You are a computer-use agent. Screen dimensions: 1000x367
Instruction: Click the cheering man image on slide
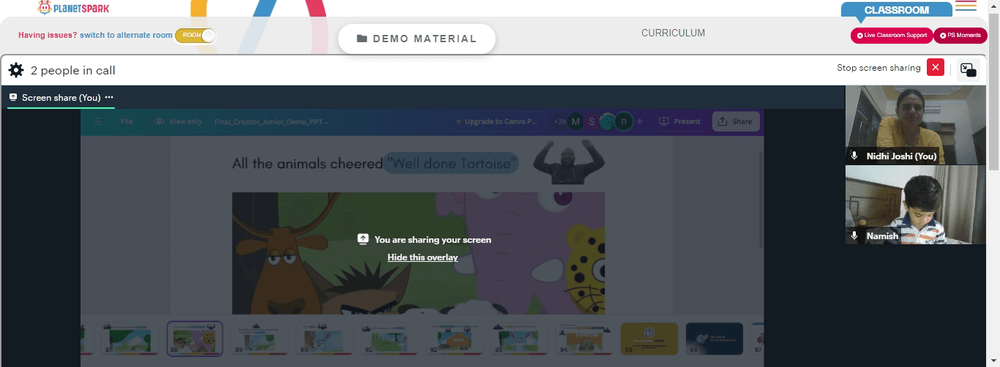click(568, 161)
